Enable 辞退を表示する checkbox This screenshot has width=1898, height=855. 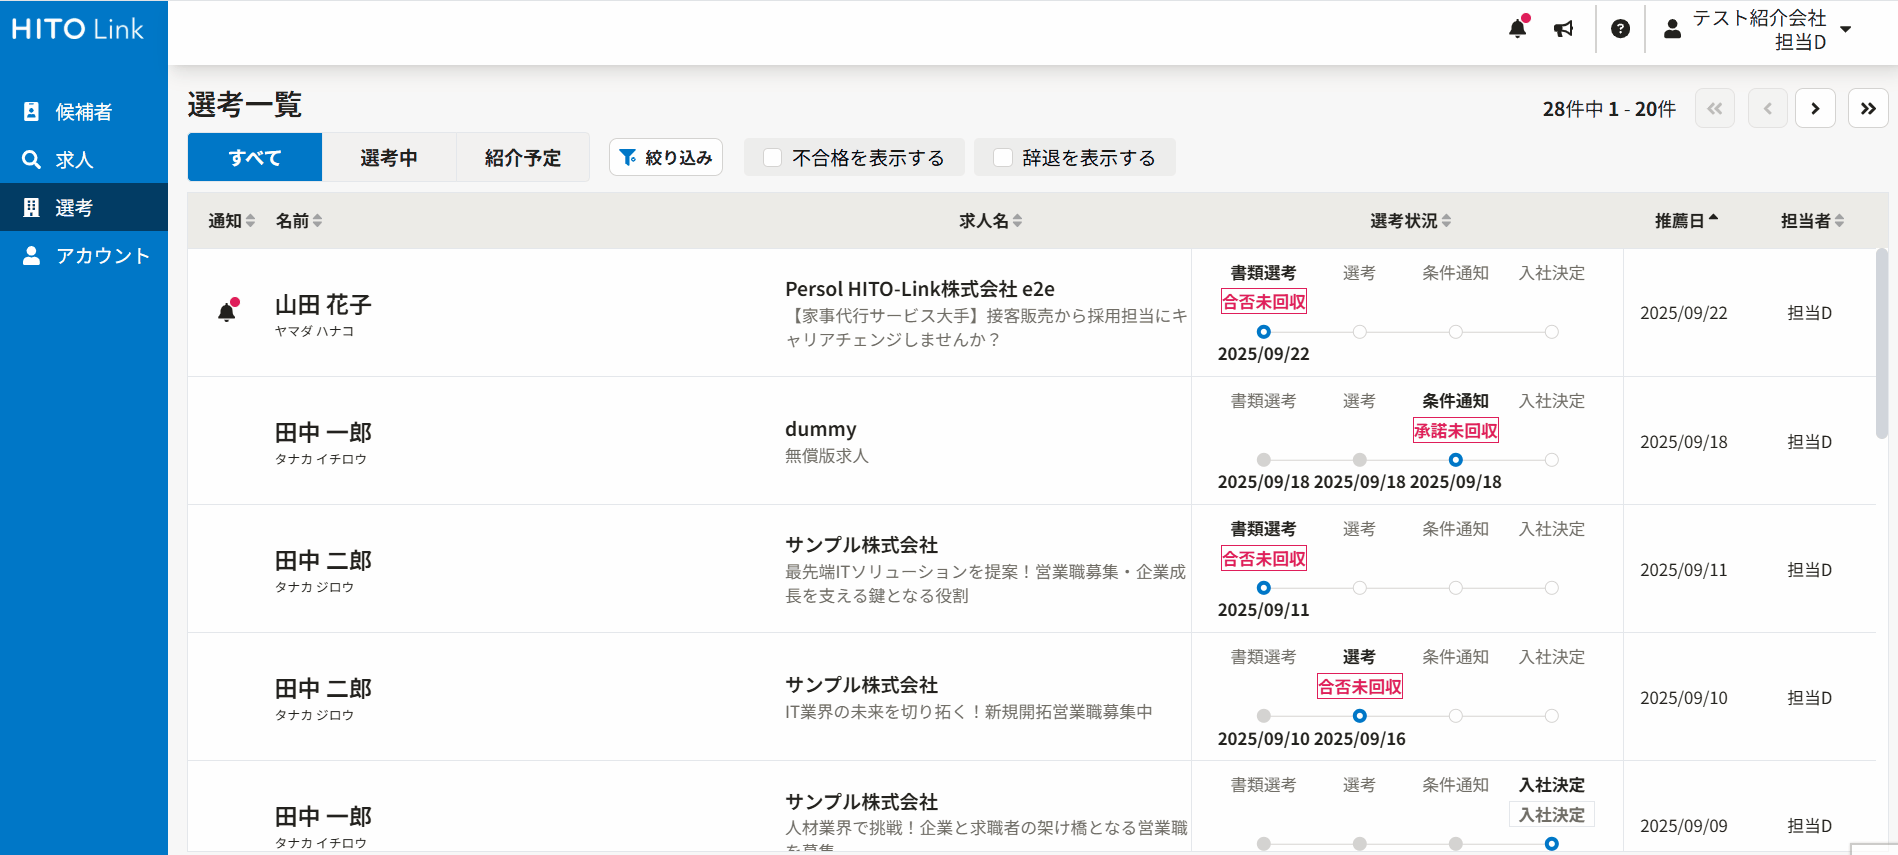pos(1003,158)
